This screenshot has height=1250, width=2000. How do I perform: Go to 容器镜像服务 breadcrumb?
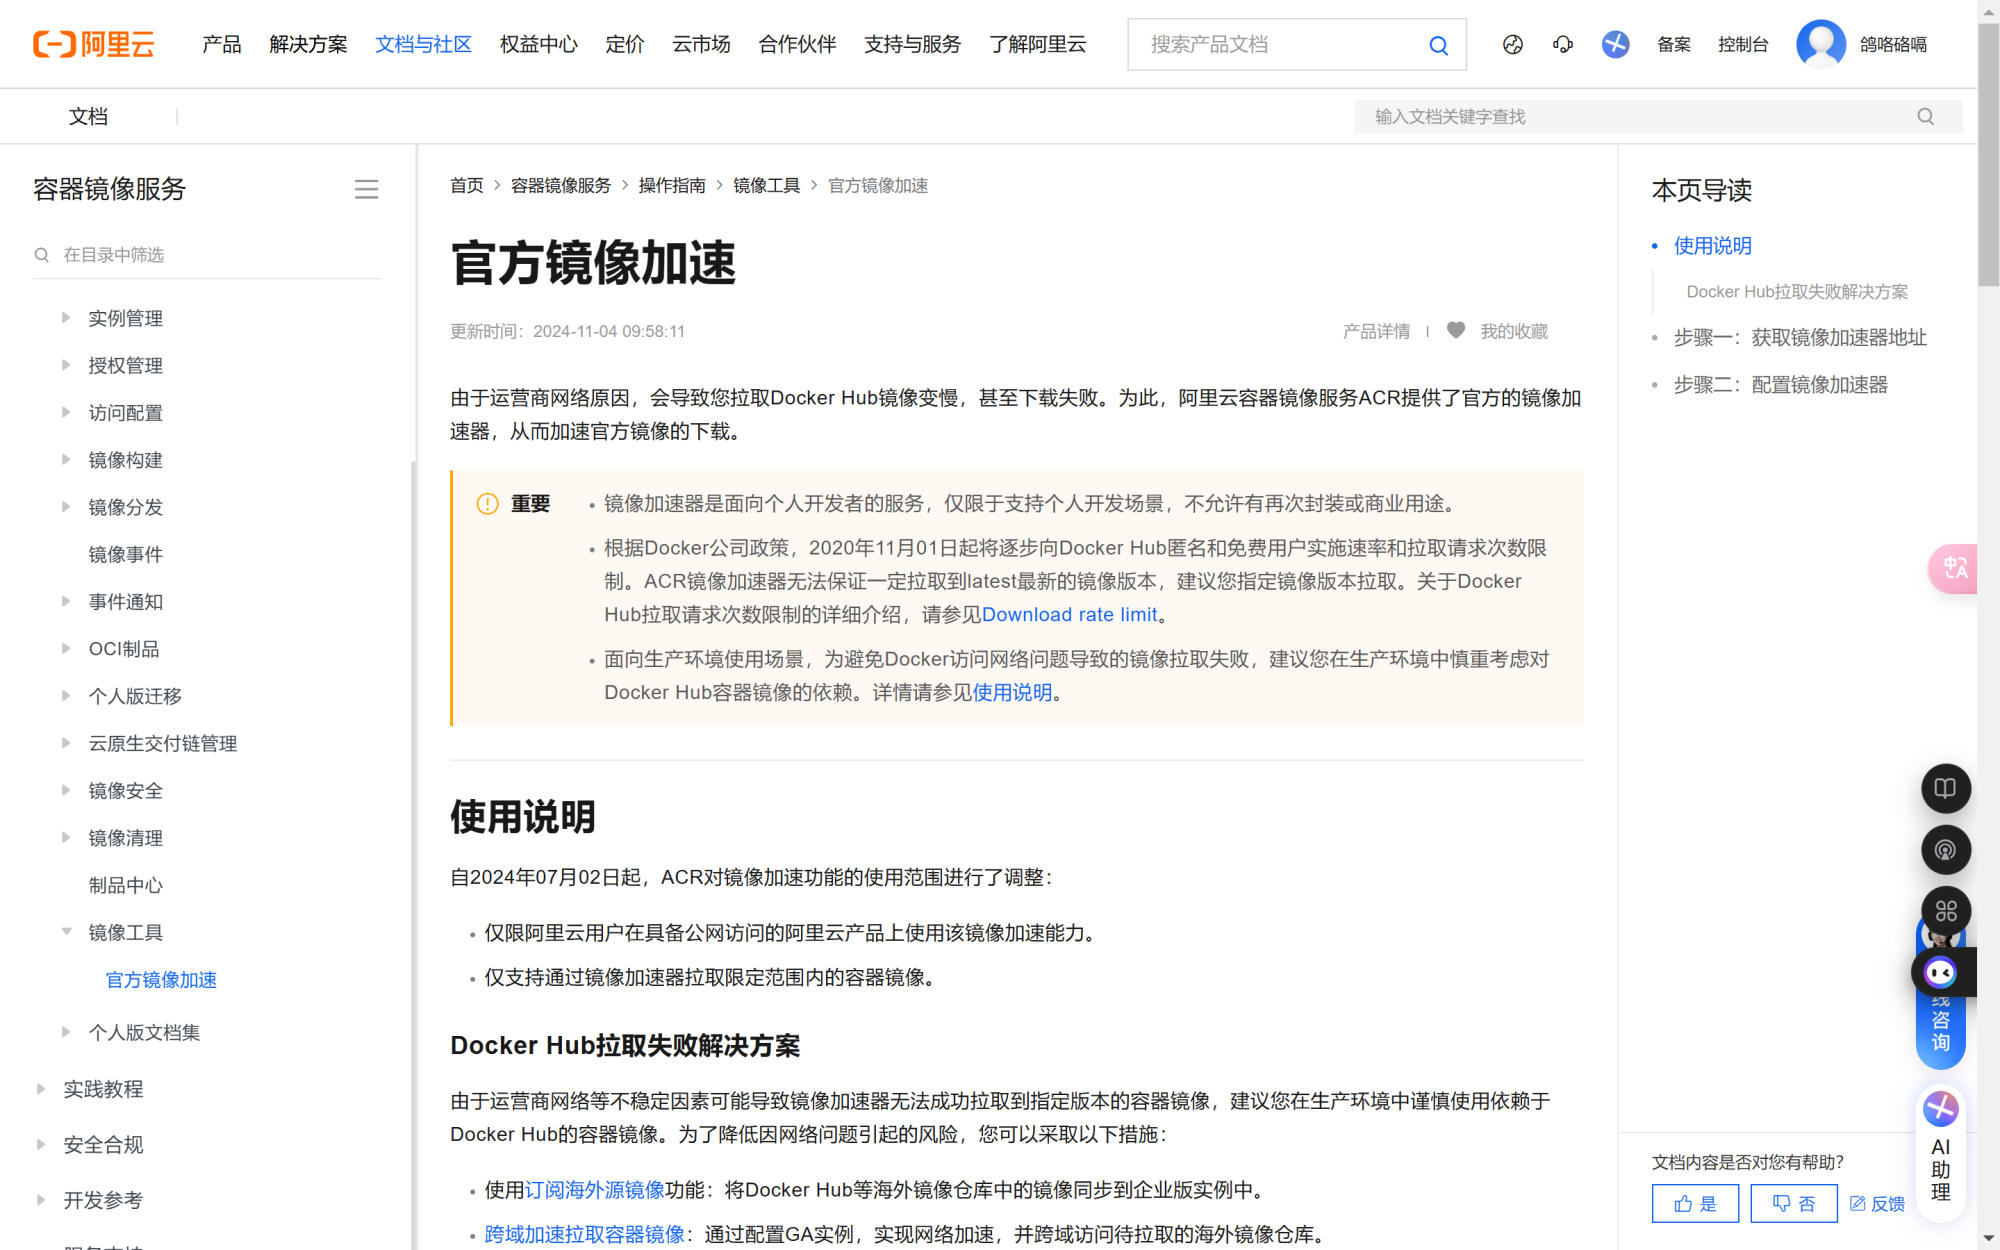(x=560, y=185)
